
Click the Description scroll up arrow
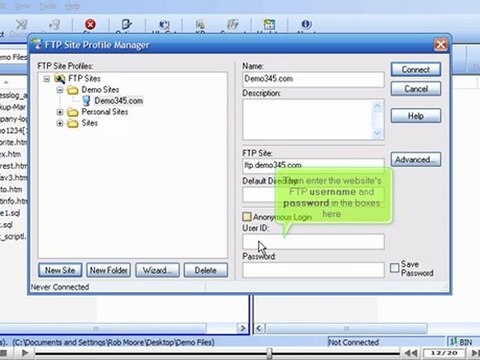click(x=377, y=106)
